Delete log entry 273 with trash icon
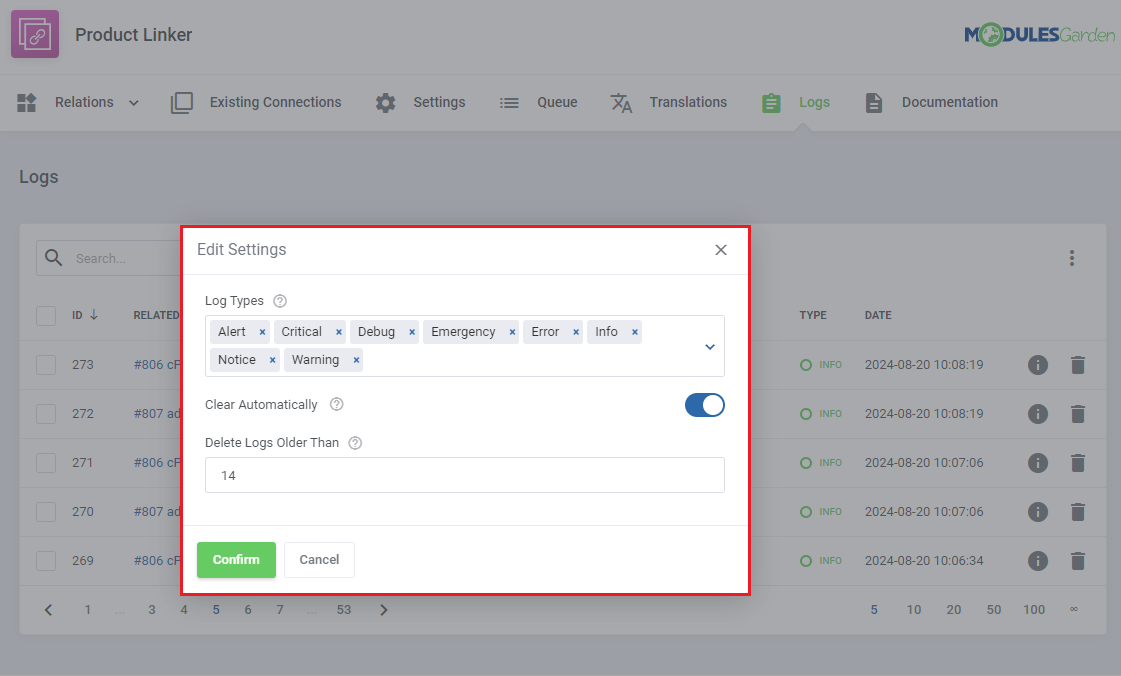 1077,365
